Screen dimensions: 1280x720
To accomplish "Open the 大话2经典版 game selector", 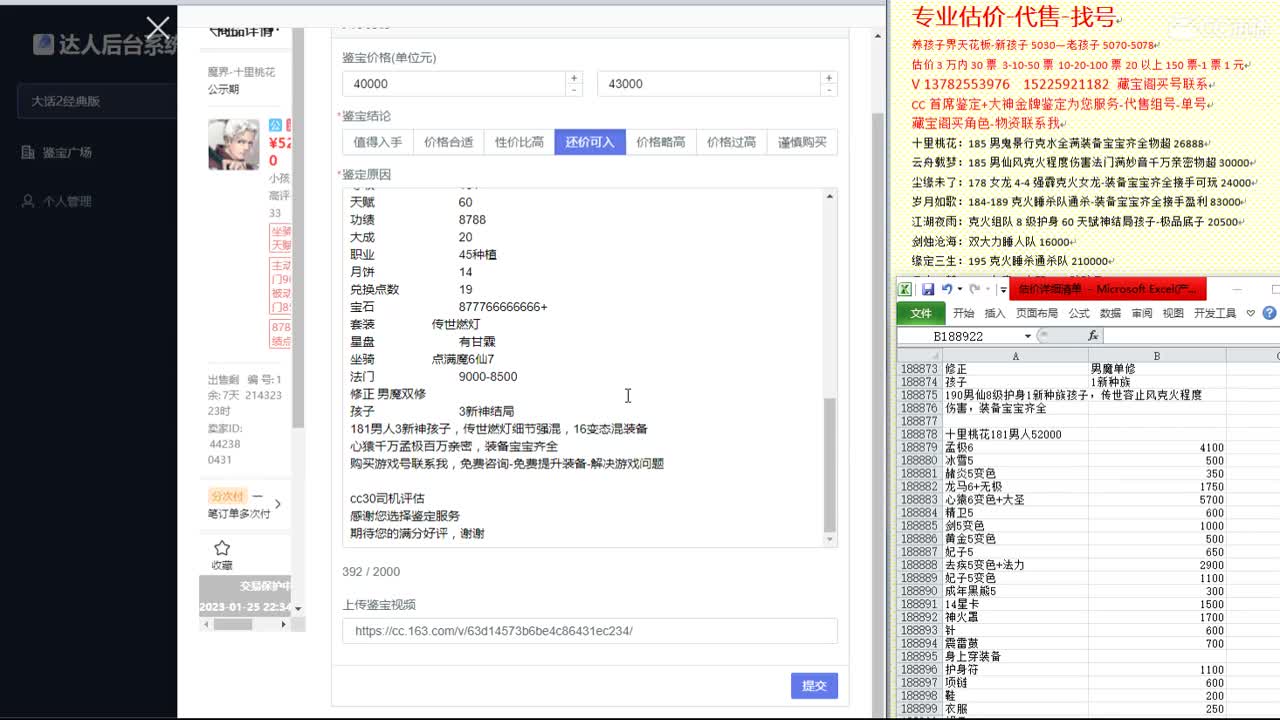I will tap(97, 101).
